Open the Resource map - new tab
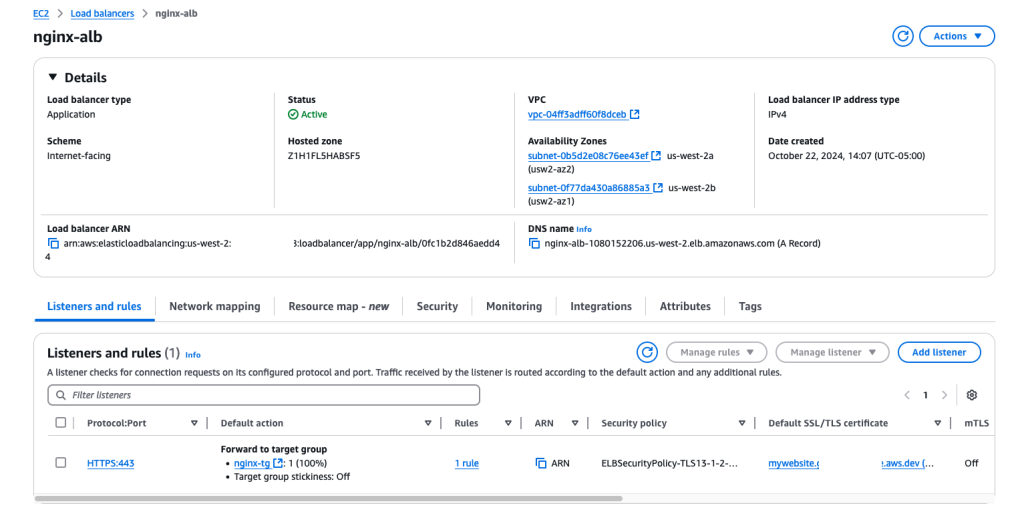 (338, 306)
